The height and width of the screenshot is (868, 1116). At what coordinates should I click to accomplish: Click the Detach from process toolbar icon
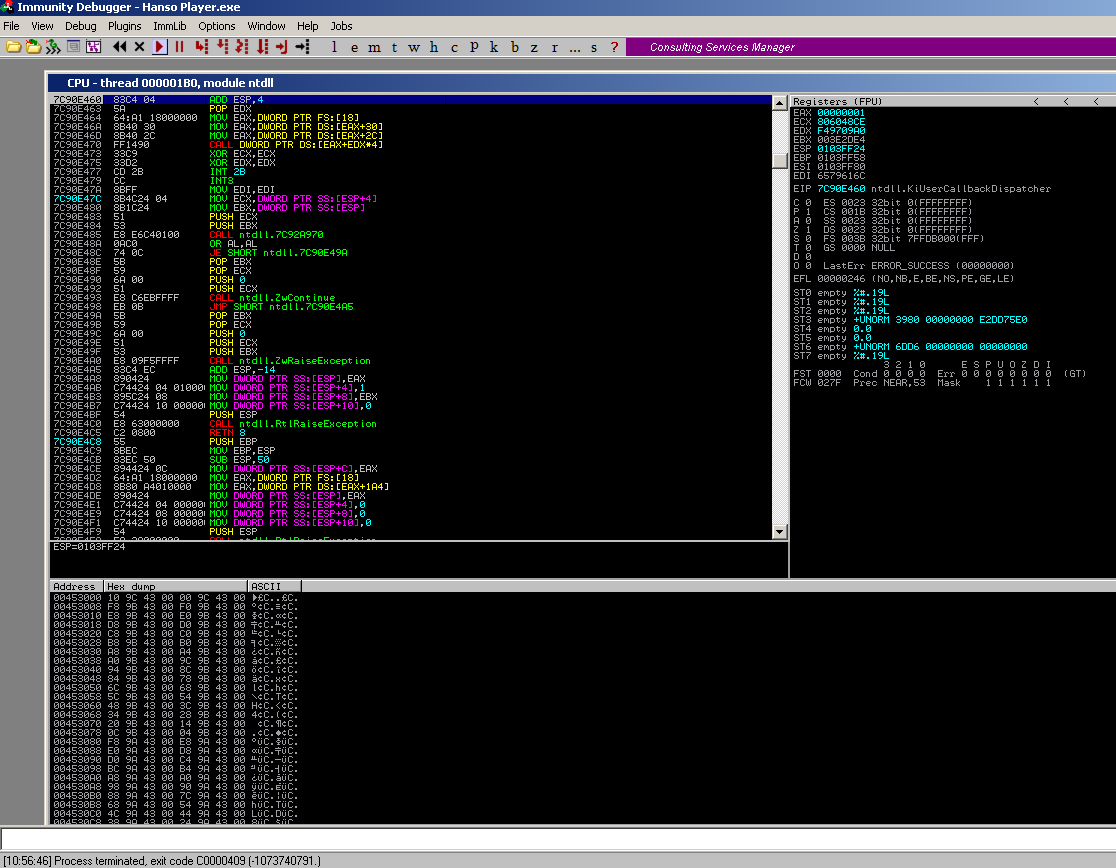pyautogui.click(x=53, y=47)
